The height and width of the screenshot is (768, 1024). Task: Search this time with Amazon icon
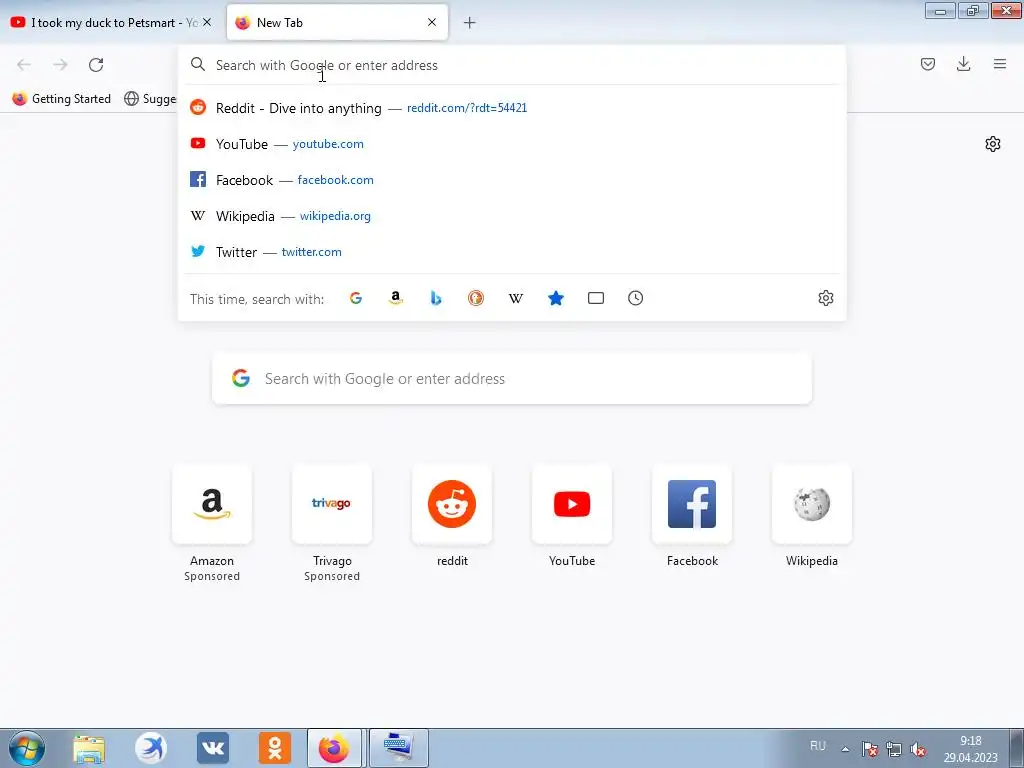396,298
